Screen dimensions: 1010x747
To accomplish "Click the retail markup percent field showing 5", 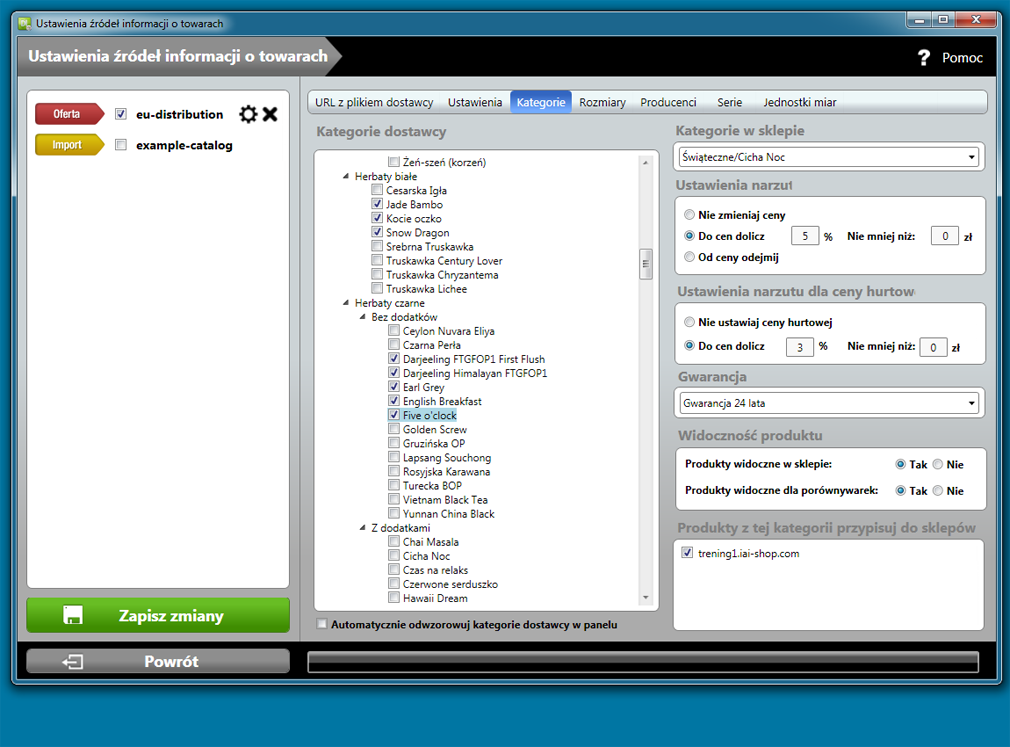I will [x=804, y=236].
